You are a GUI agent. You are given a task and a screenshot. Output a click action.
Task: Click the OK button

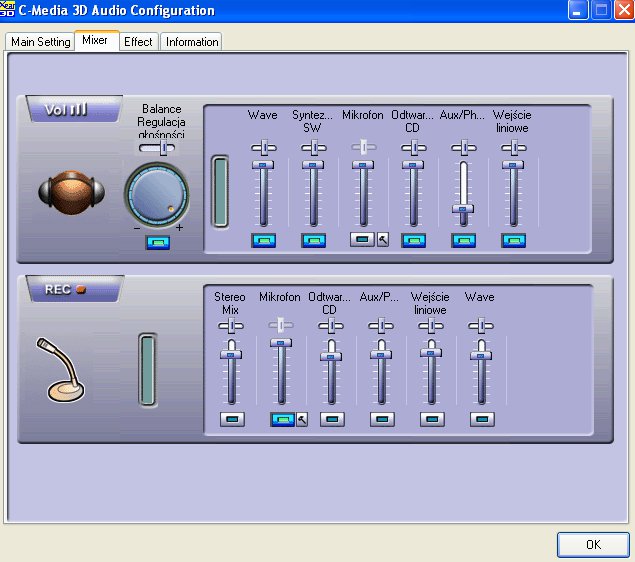click(x=593, y=545)
